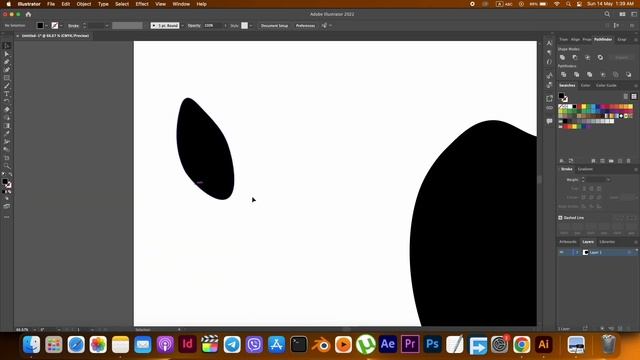Click the Intersect shape mode icon
This screenshot has width=640, height=360.
(588, 58)
